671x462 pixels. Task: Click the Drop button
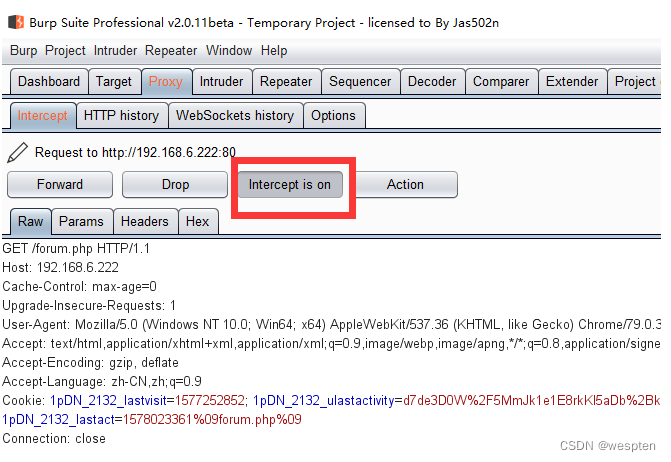pos(175,185)
